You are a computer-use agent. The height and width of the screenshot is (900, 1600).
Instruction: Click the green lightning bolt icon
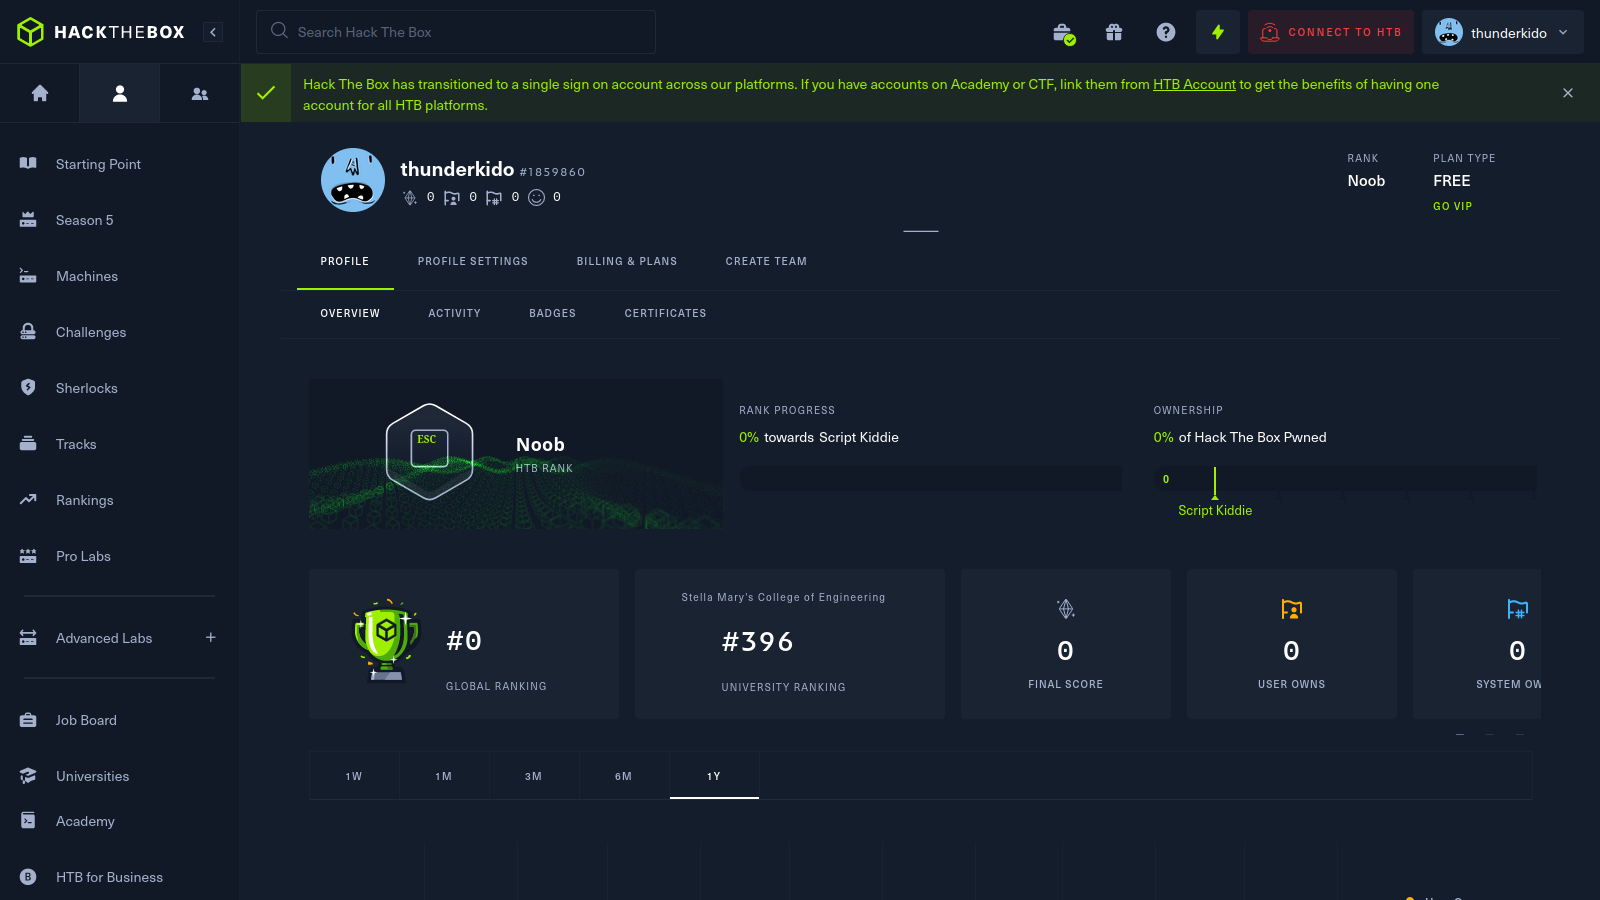(1218, 32)
